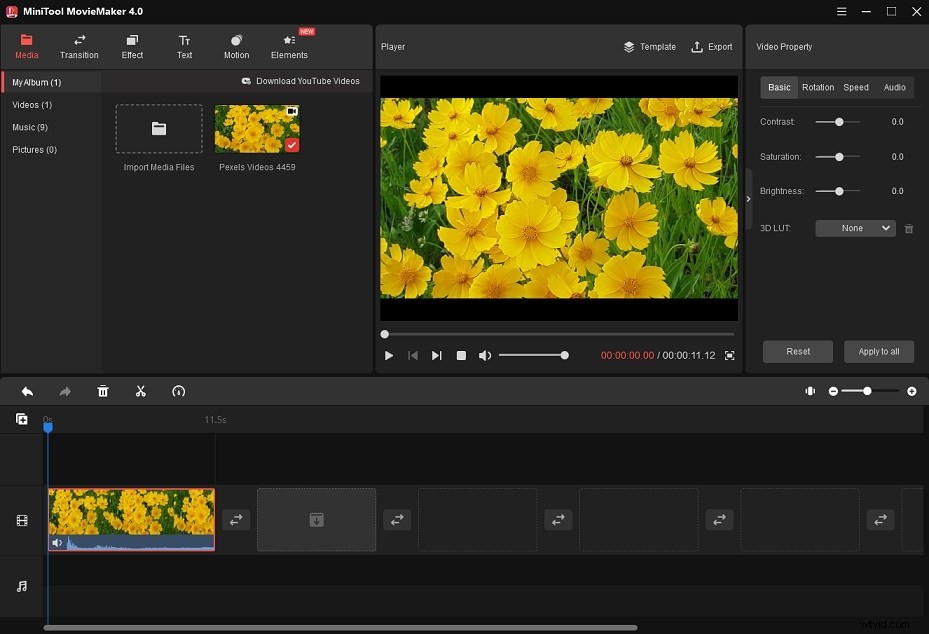This screenshot has height=634, width=929.
Task: Switch to the Rotation tab
Action: (818, 87)
